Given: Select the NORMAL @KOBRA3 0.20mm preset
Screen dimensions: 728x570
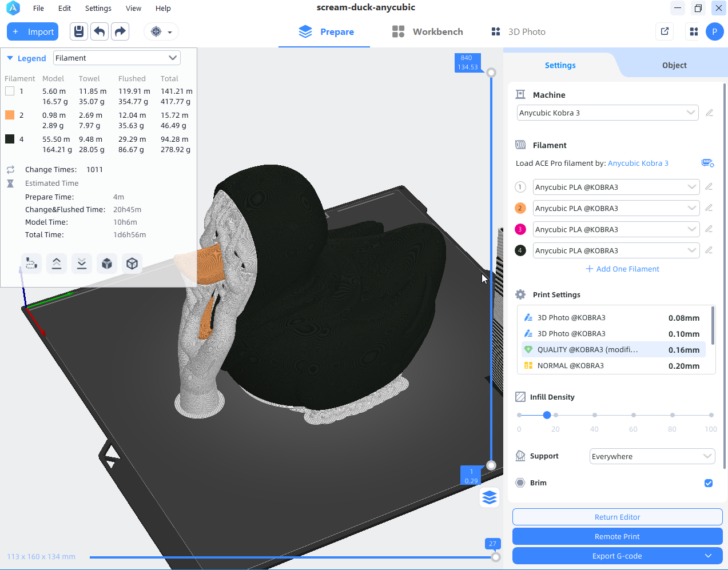Looking at the screenshot, I should (x=613, y=366).
